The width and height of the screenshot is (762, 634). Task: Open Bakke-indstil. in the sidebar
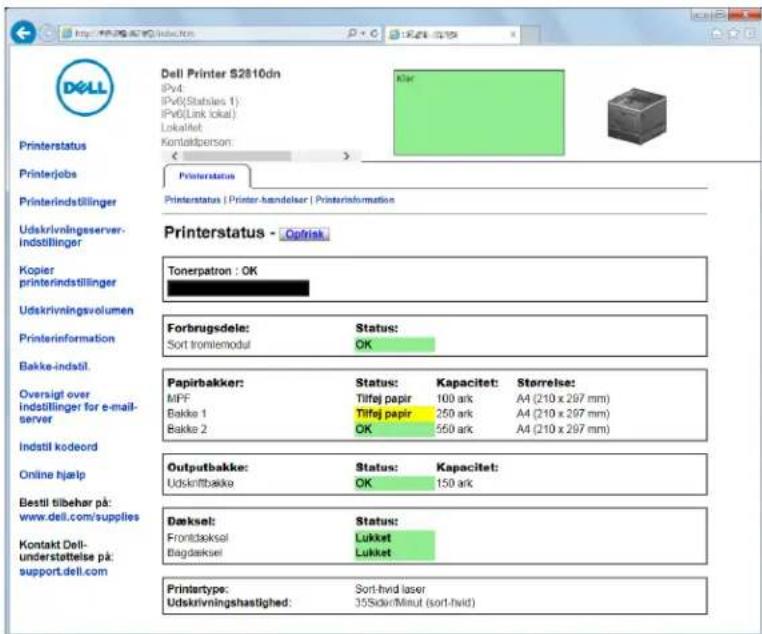pos(54,366)
